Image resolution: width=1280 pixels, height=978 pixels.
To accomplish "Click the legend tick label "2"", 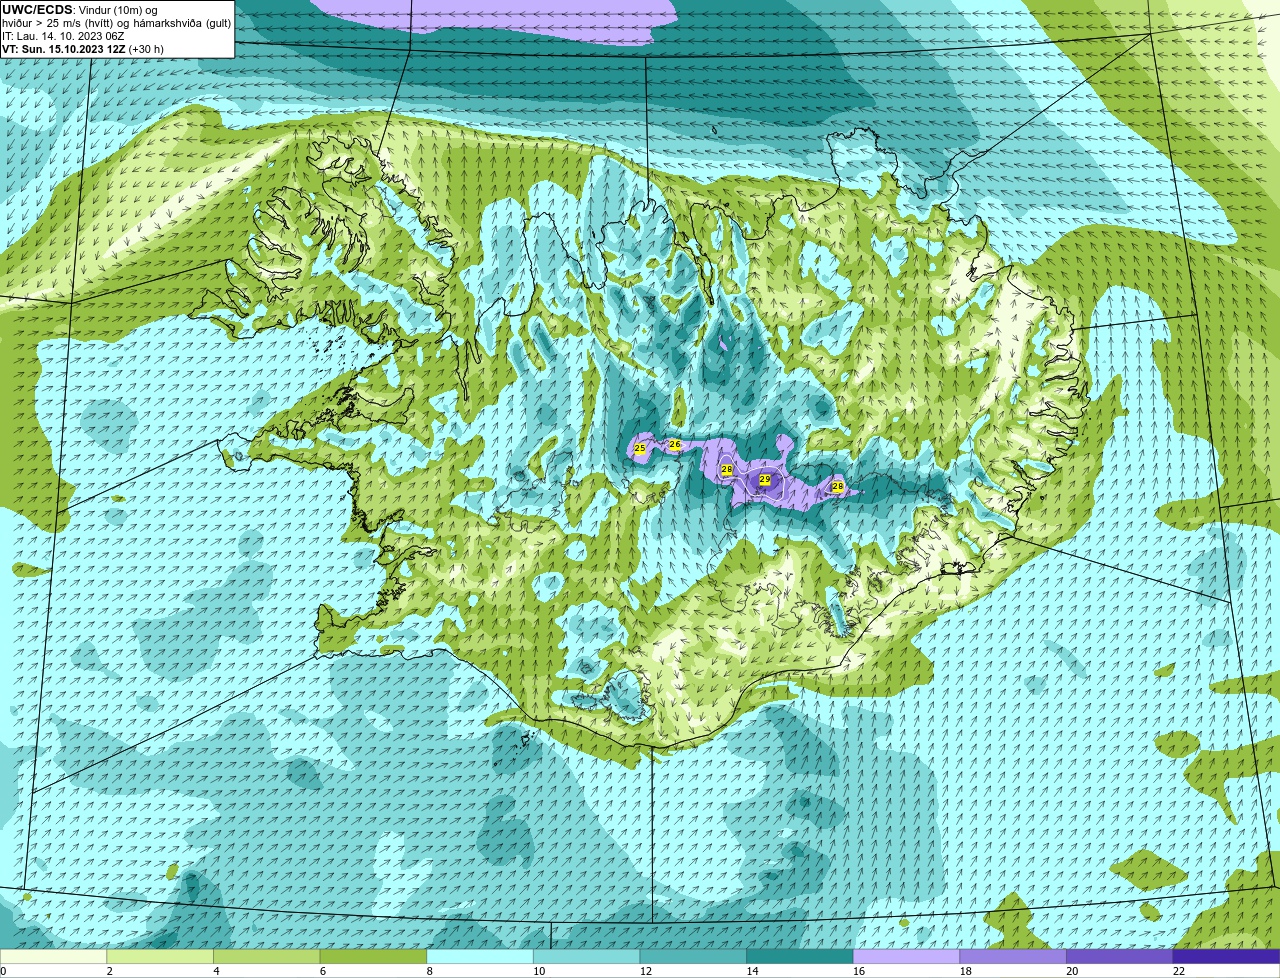I will click(109, 971).
